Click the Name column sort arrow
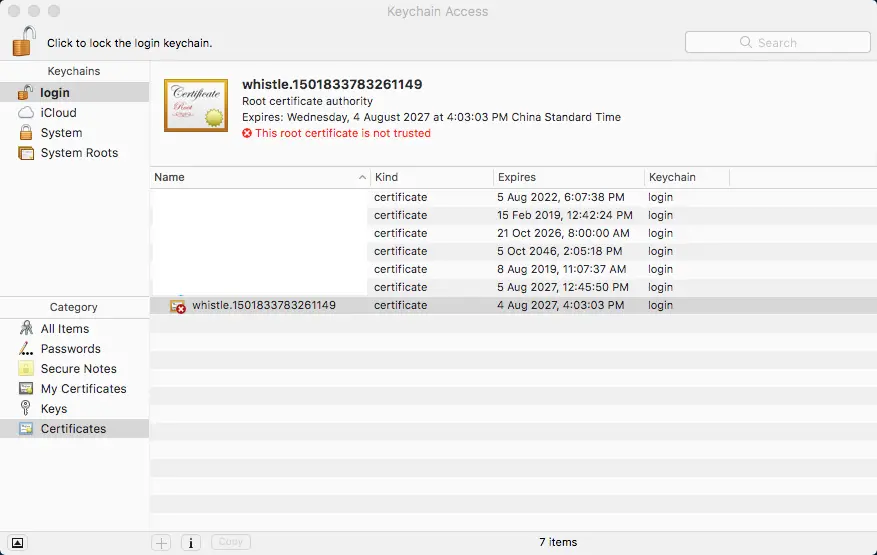The image size is (877, 555). 362,177
